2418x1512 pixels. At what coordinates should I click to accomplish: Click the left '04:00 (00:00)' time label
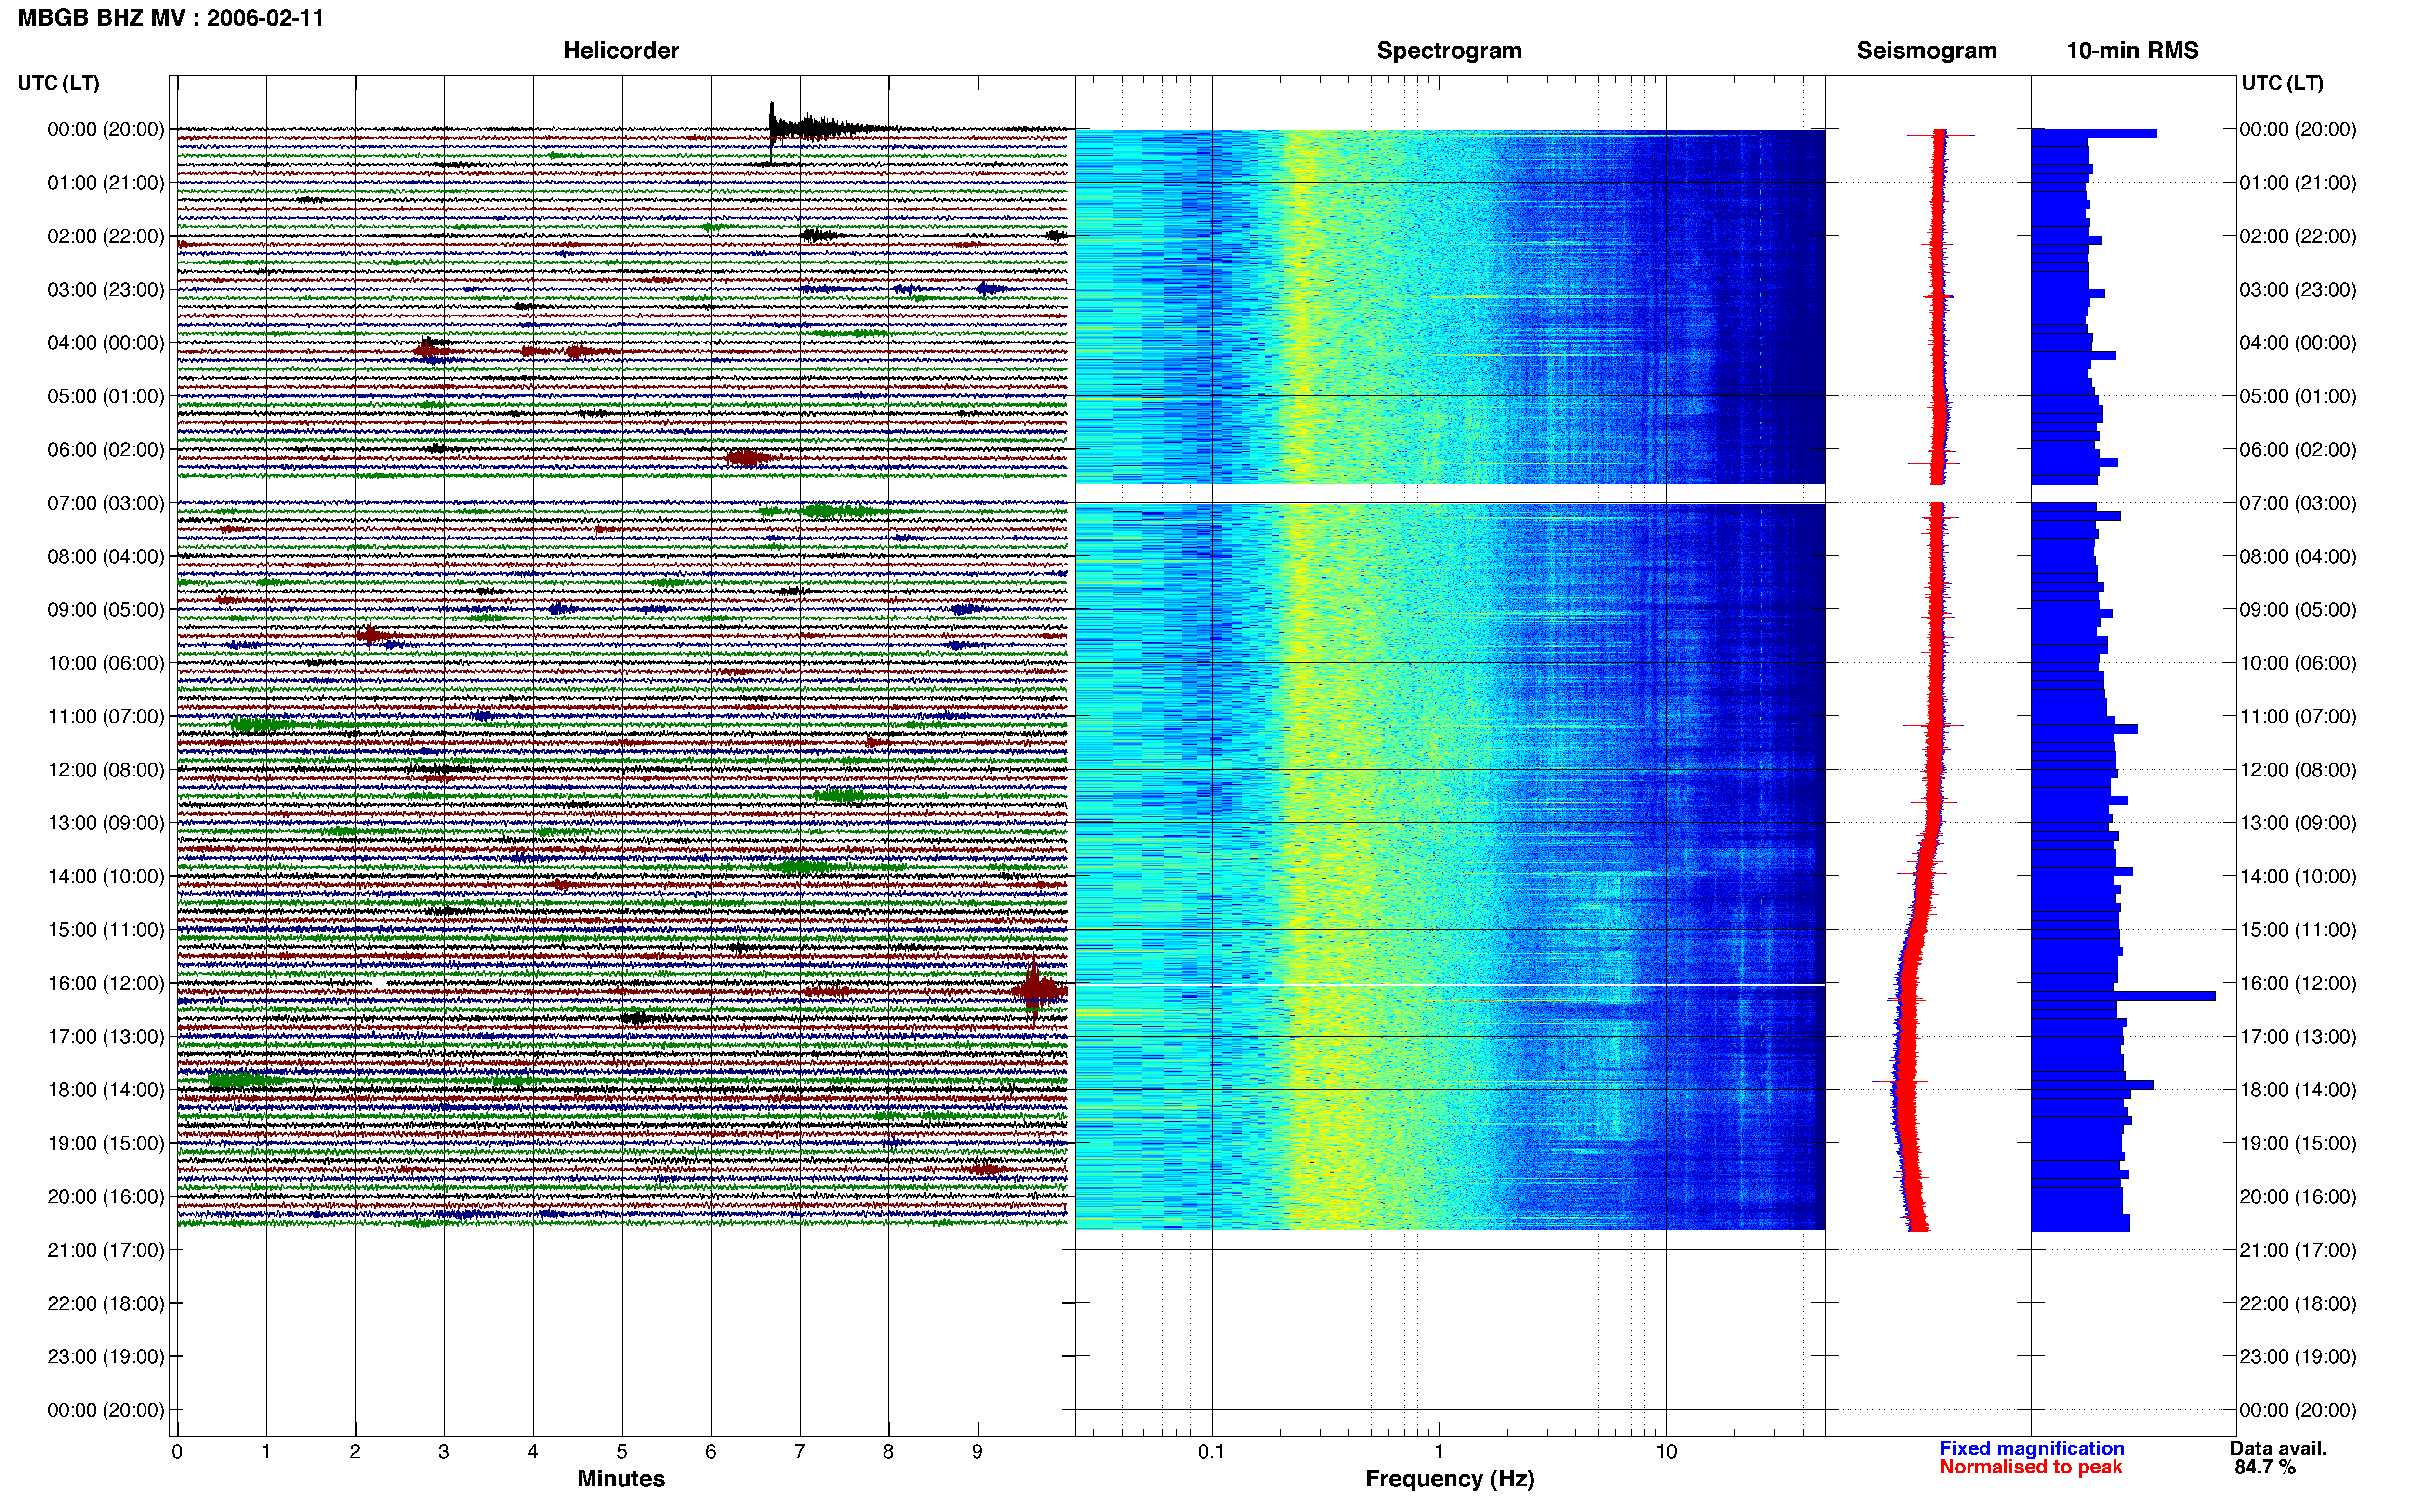coord(106,343)
